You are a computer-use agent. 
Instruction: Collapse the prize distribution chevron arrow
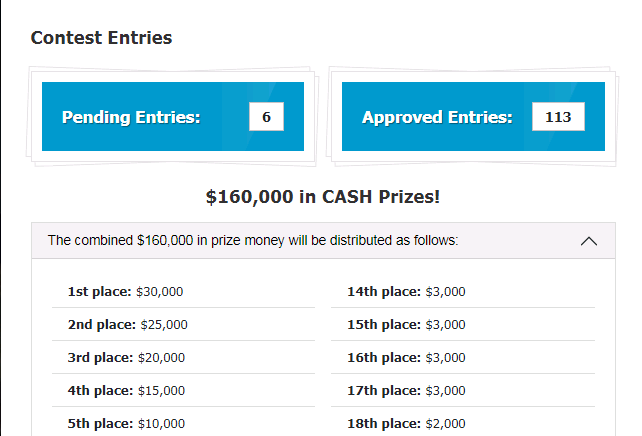589,241
